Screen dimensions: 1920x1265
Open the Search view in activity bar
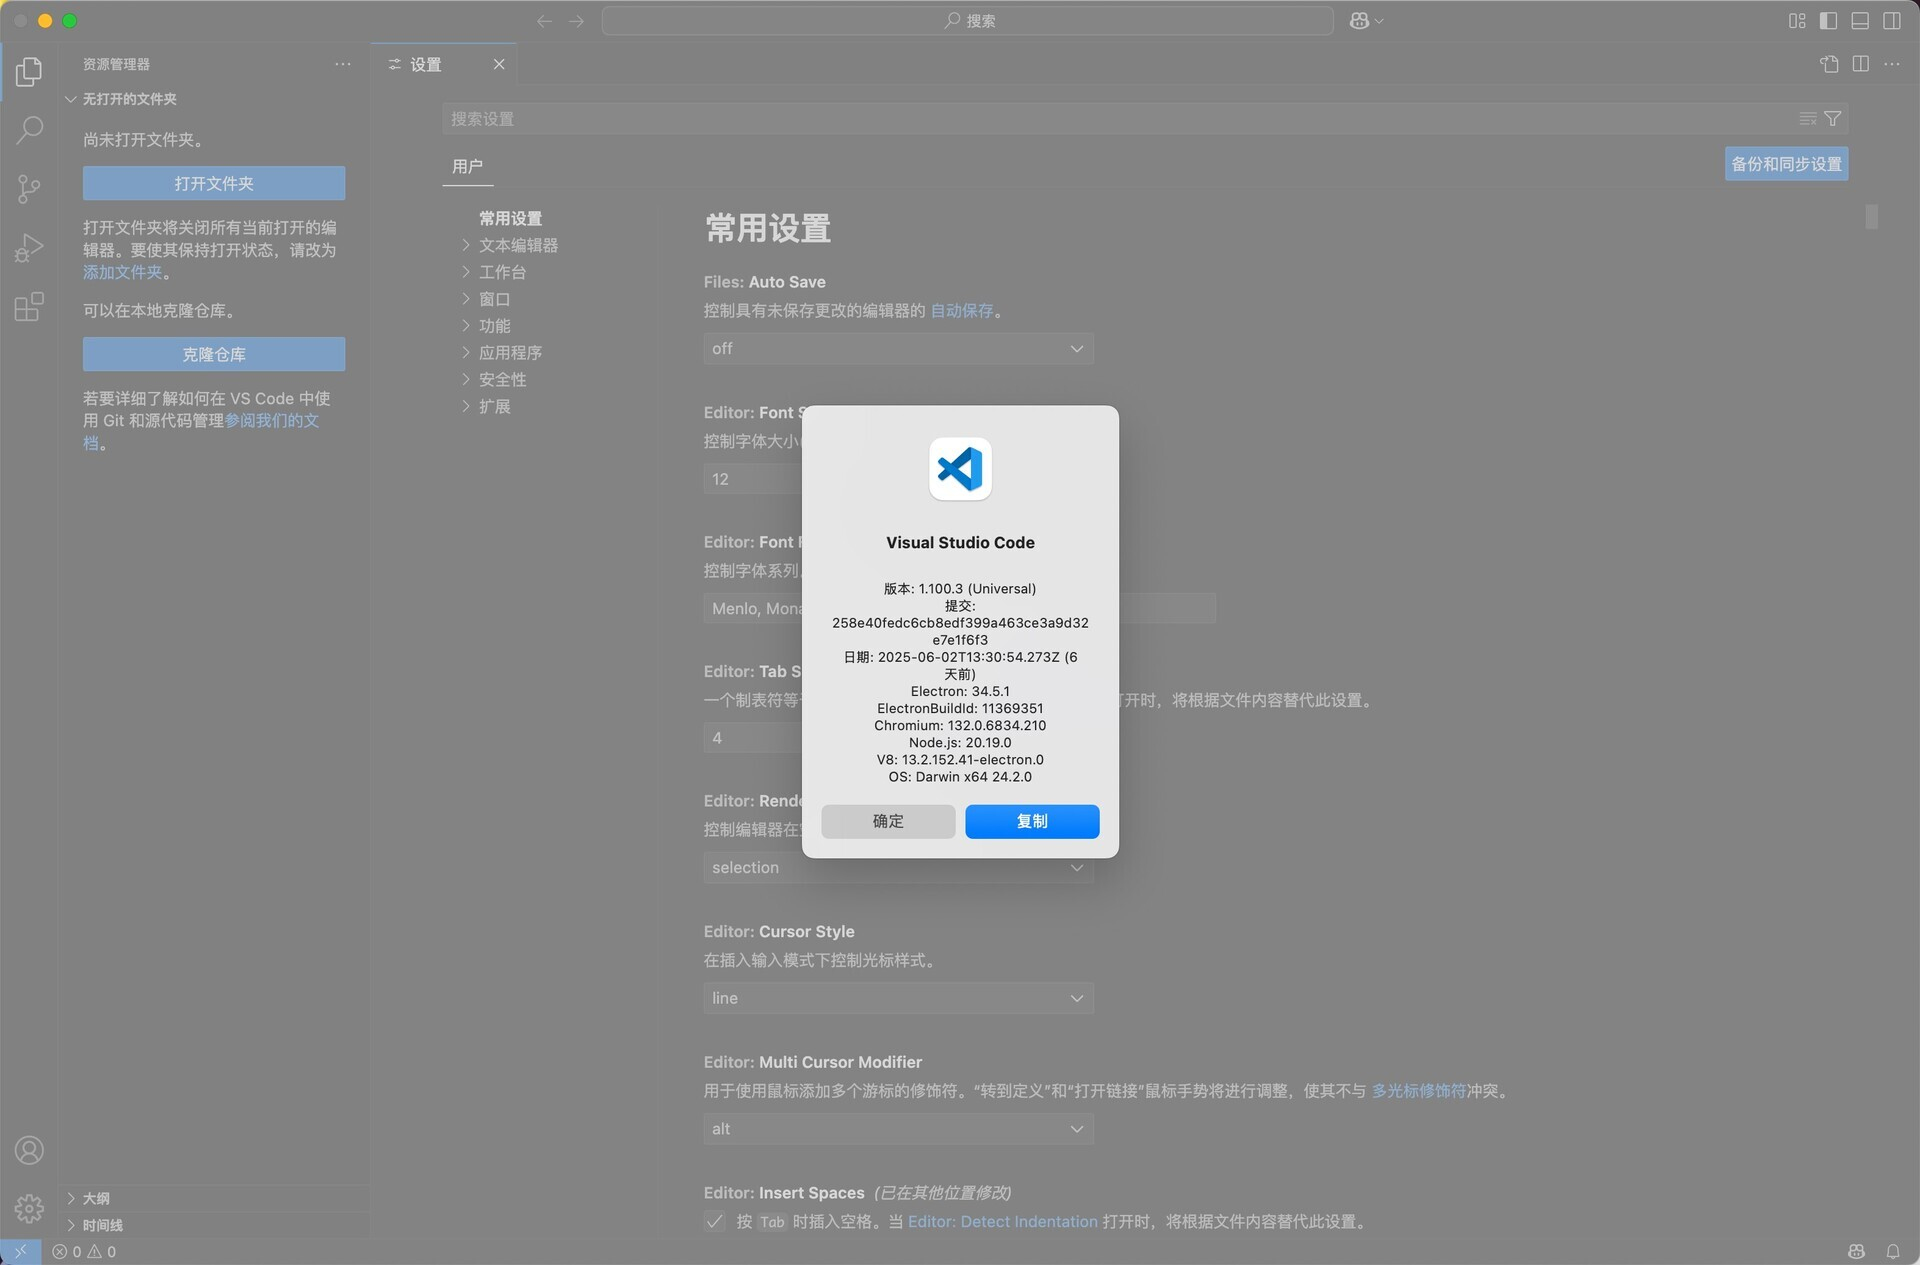29,129
